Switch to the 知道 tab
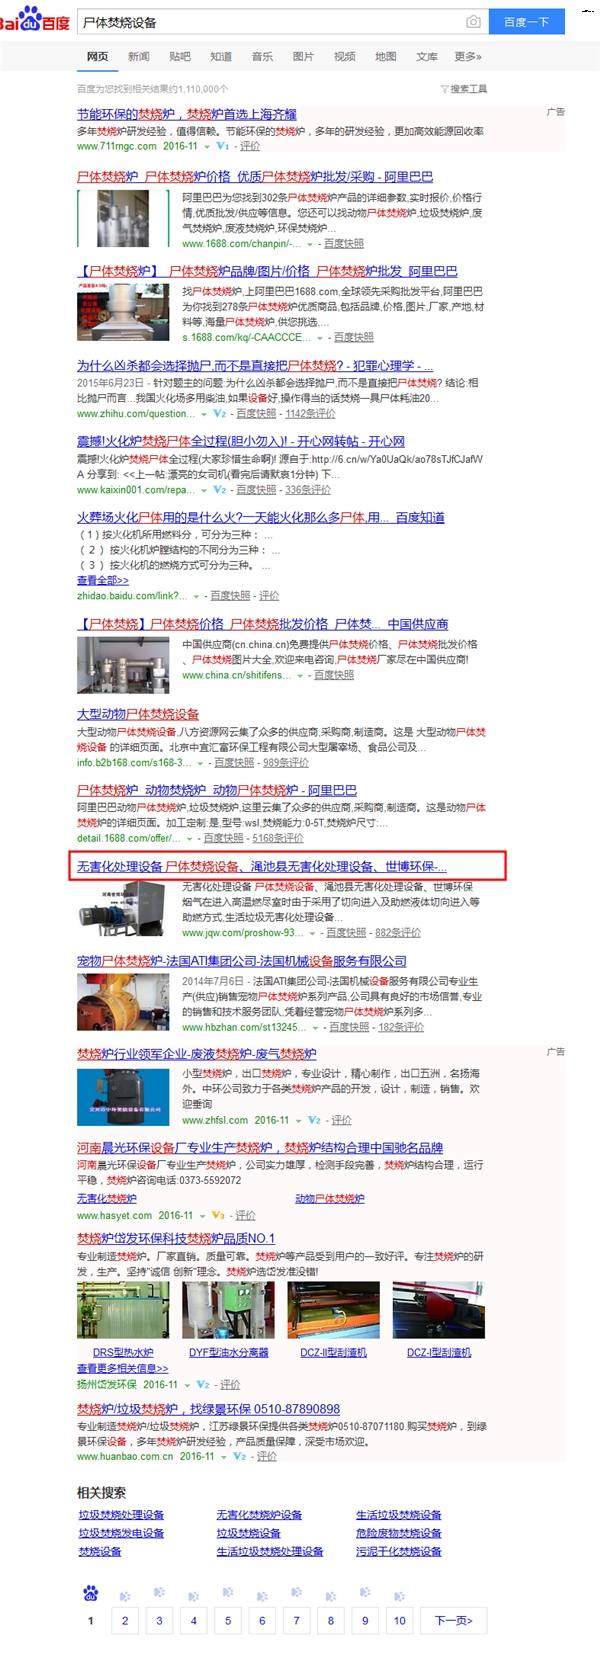 pos(221,57)
